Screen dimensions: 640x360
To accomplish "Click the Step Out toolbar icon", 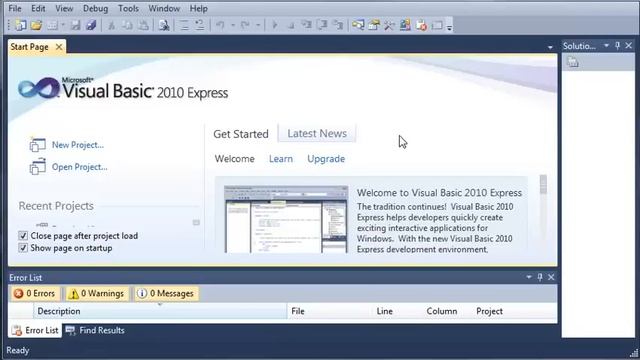I will (338, 25).
